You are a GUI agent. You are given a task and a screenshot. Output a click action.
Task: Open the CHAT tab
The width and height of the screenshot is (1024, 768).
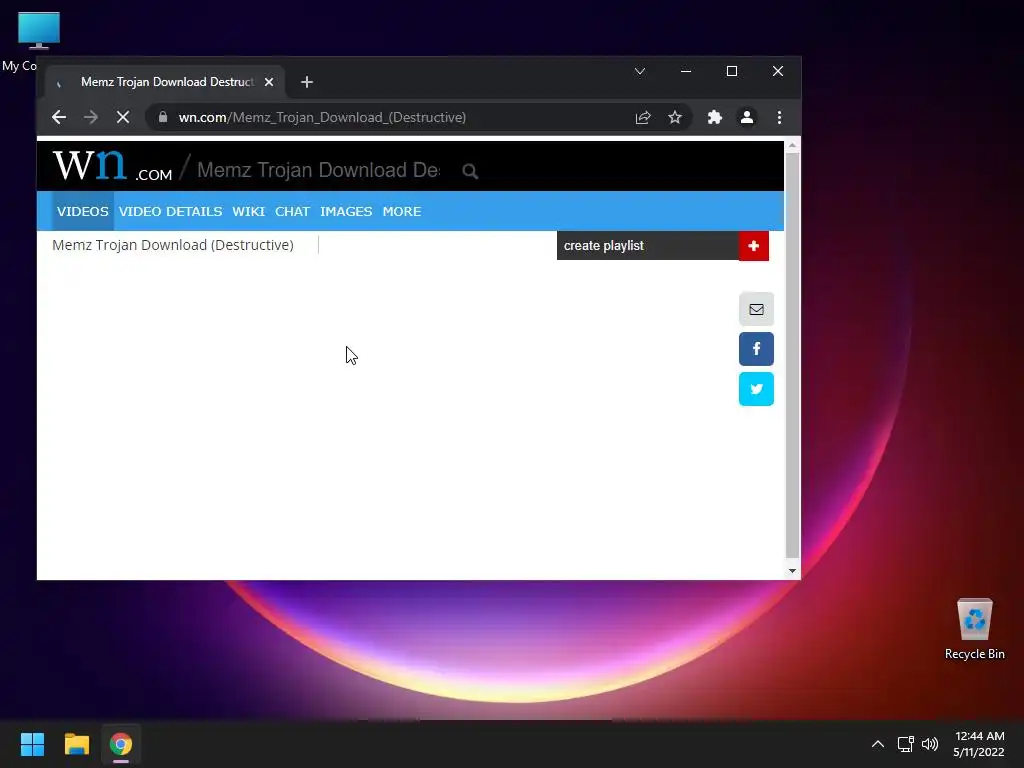[x=292, y=212]
